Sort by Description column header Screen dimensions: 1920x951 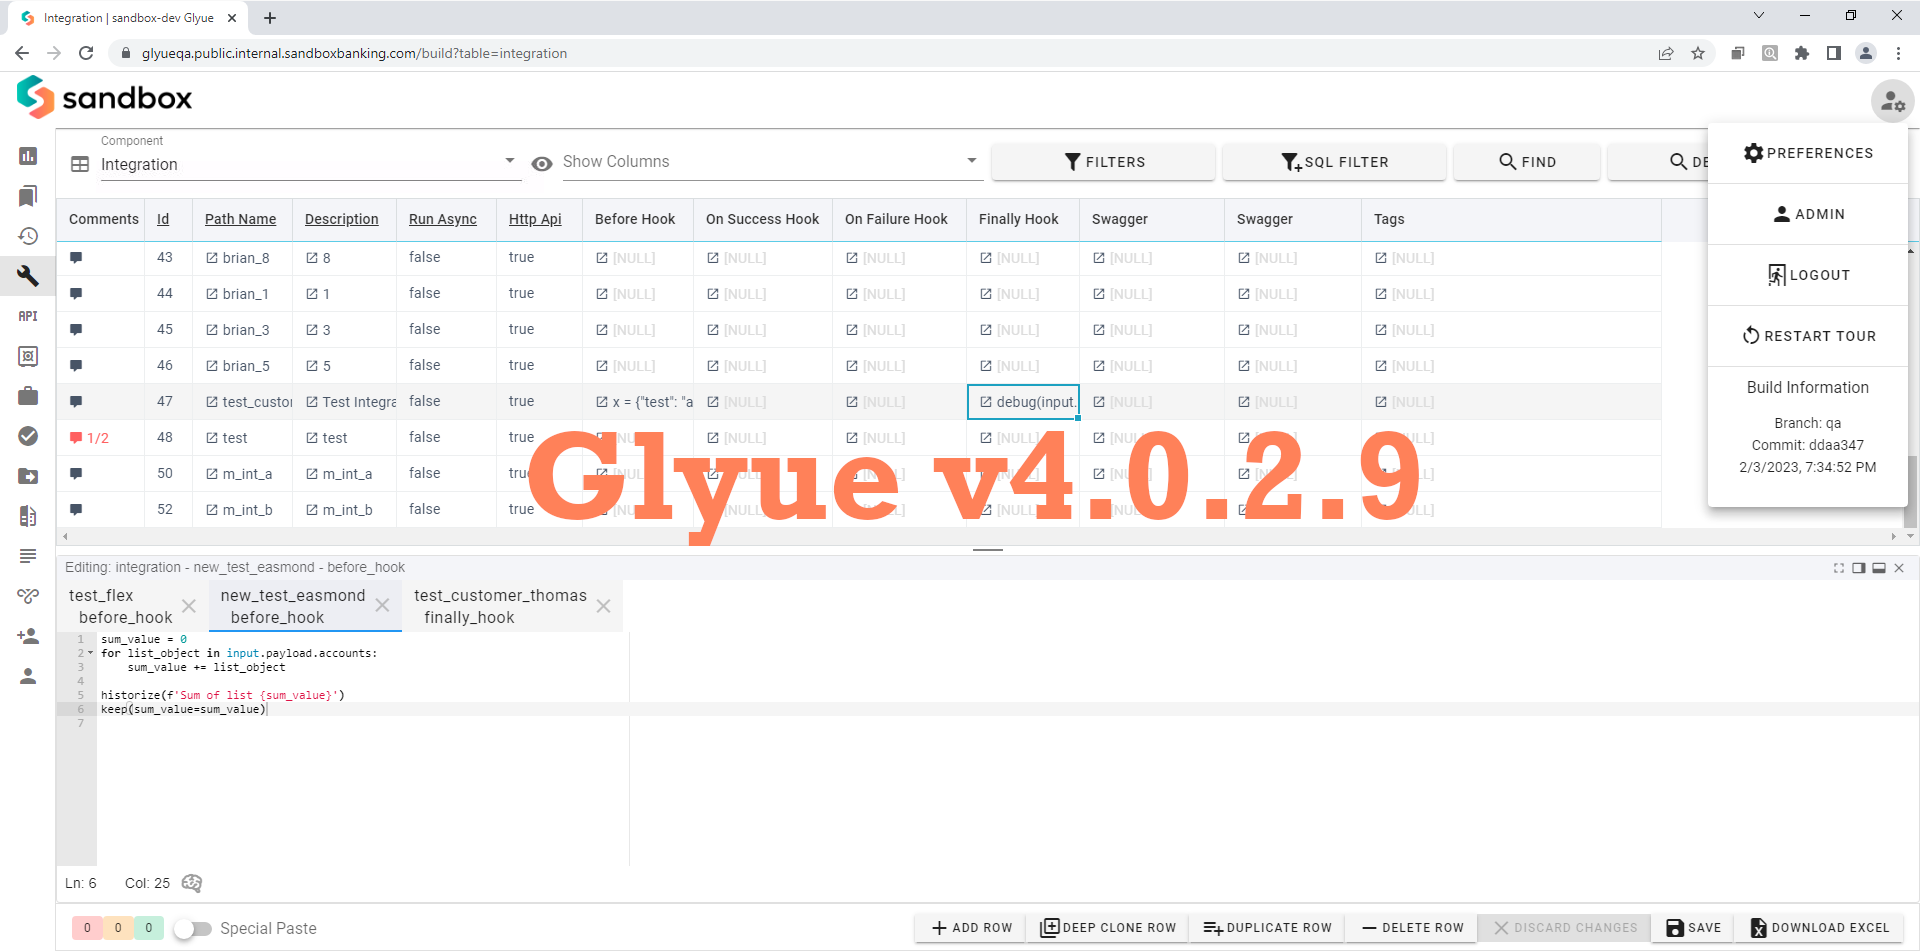click(341, 219)
